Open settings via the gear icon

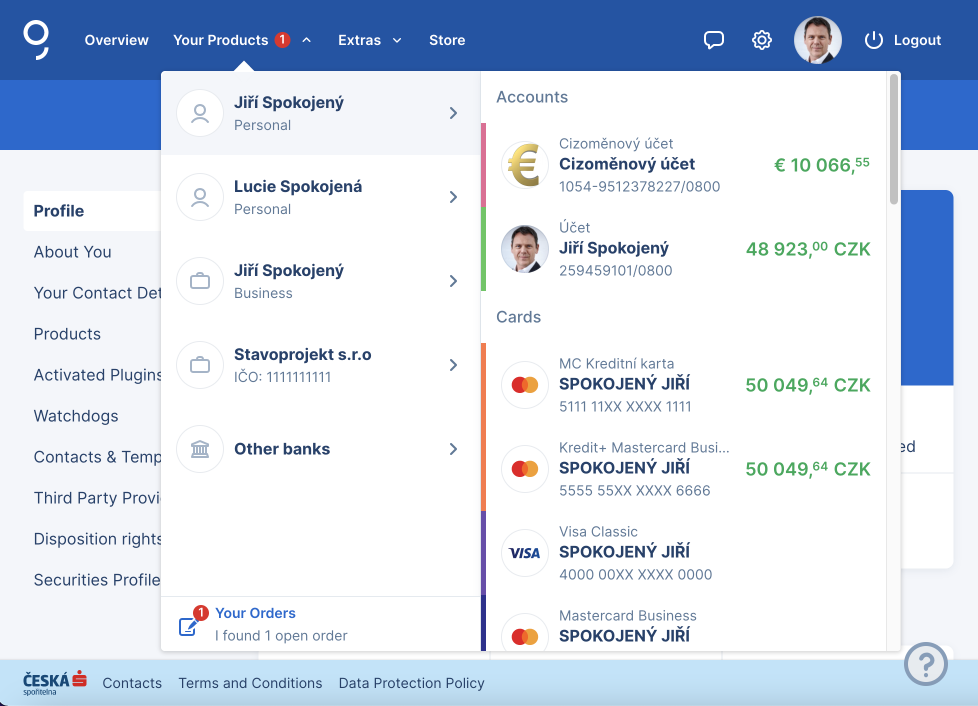click(x=762, y=40)
